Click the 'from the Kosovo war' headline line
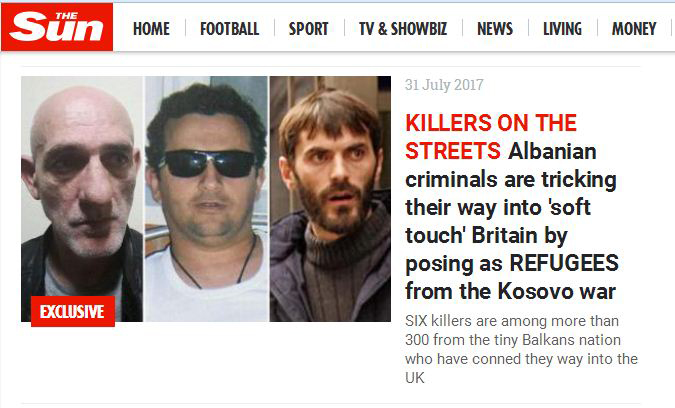This screenshot has height=408, width=675. pos(511,291)
